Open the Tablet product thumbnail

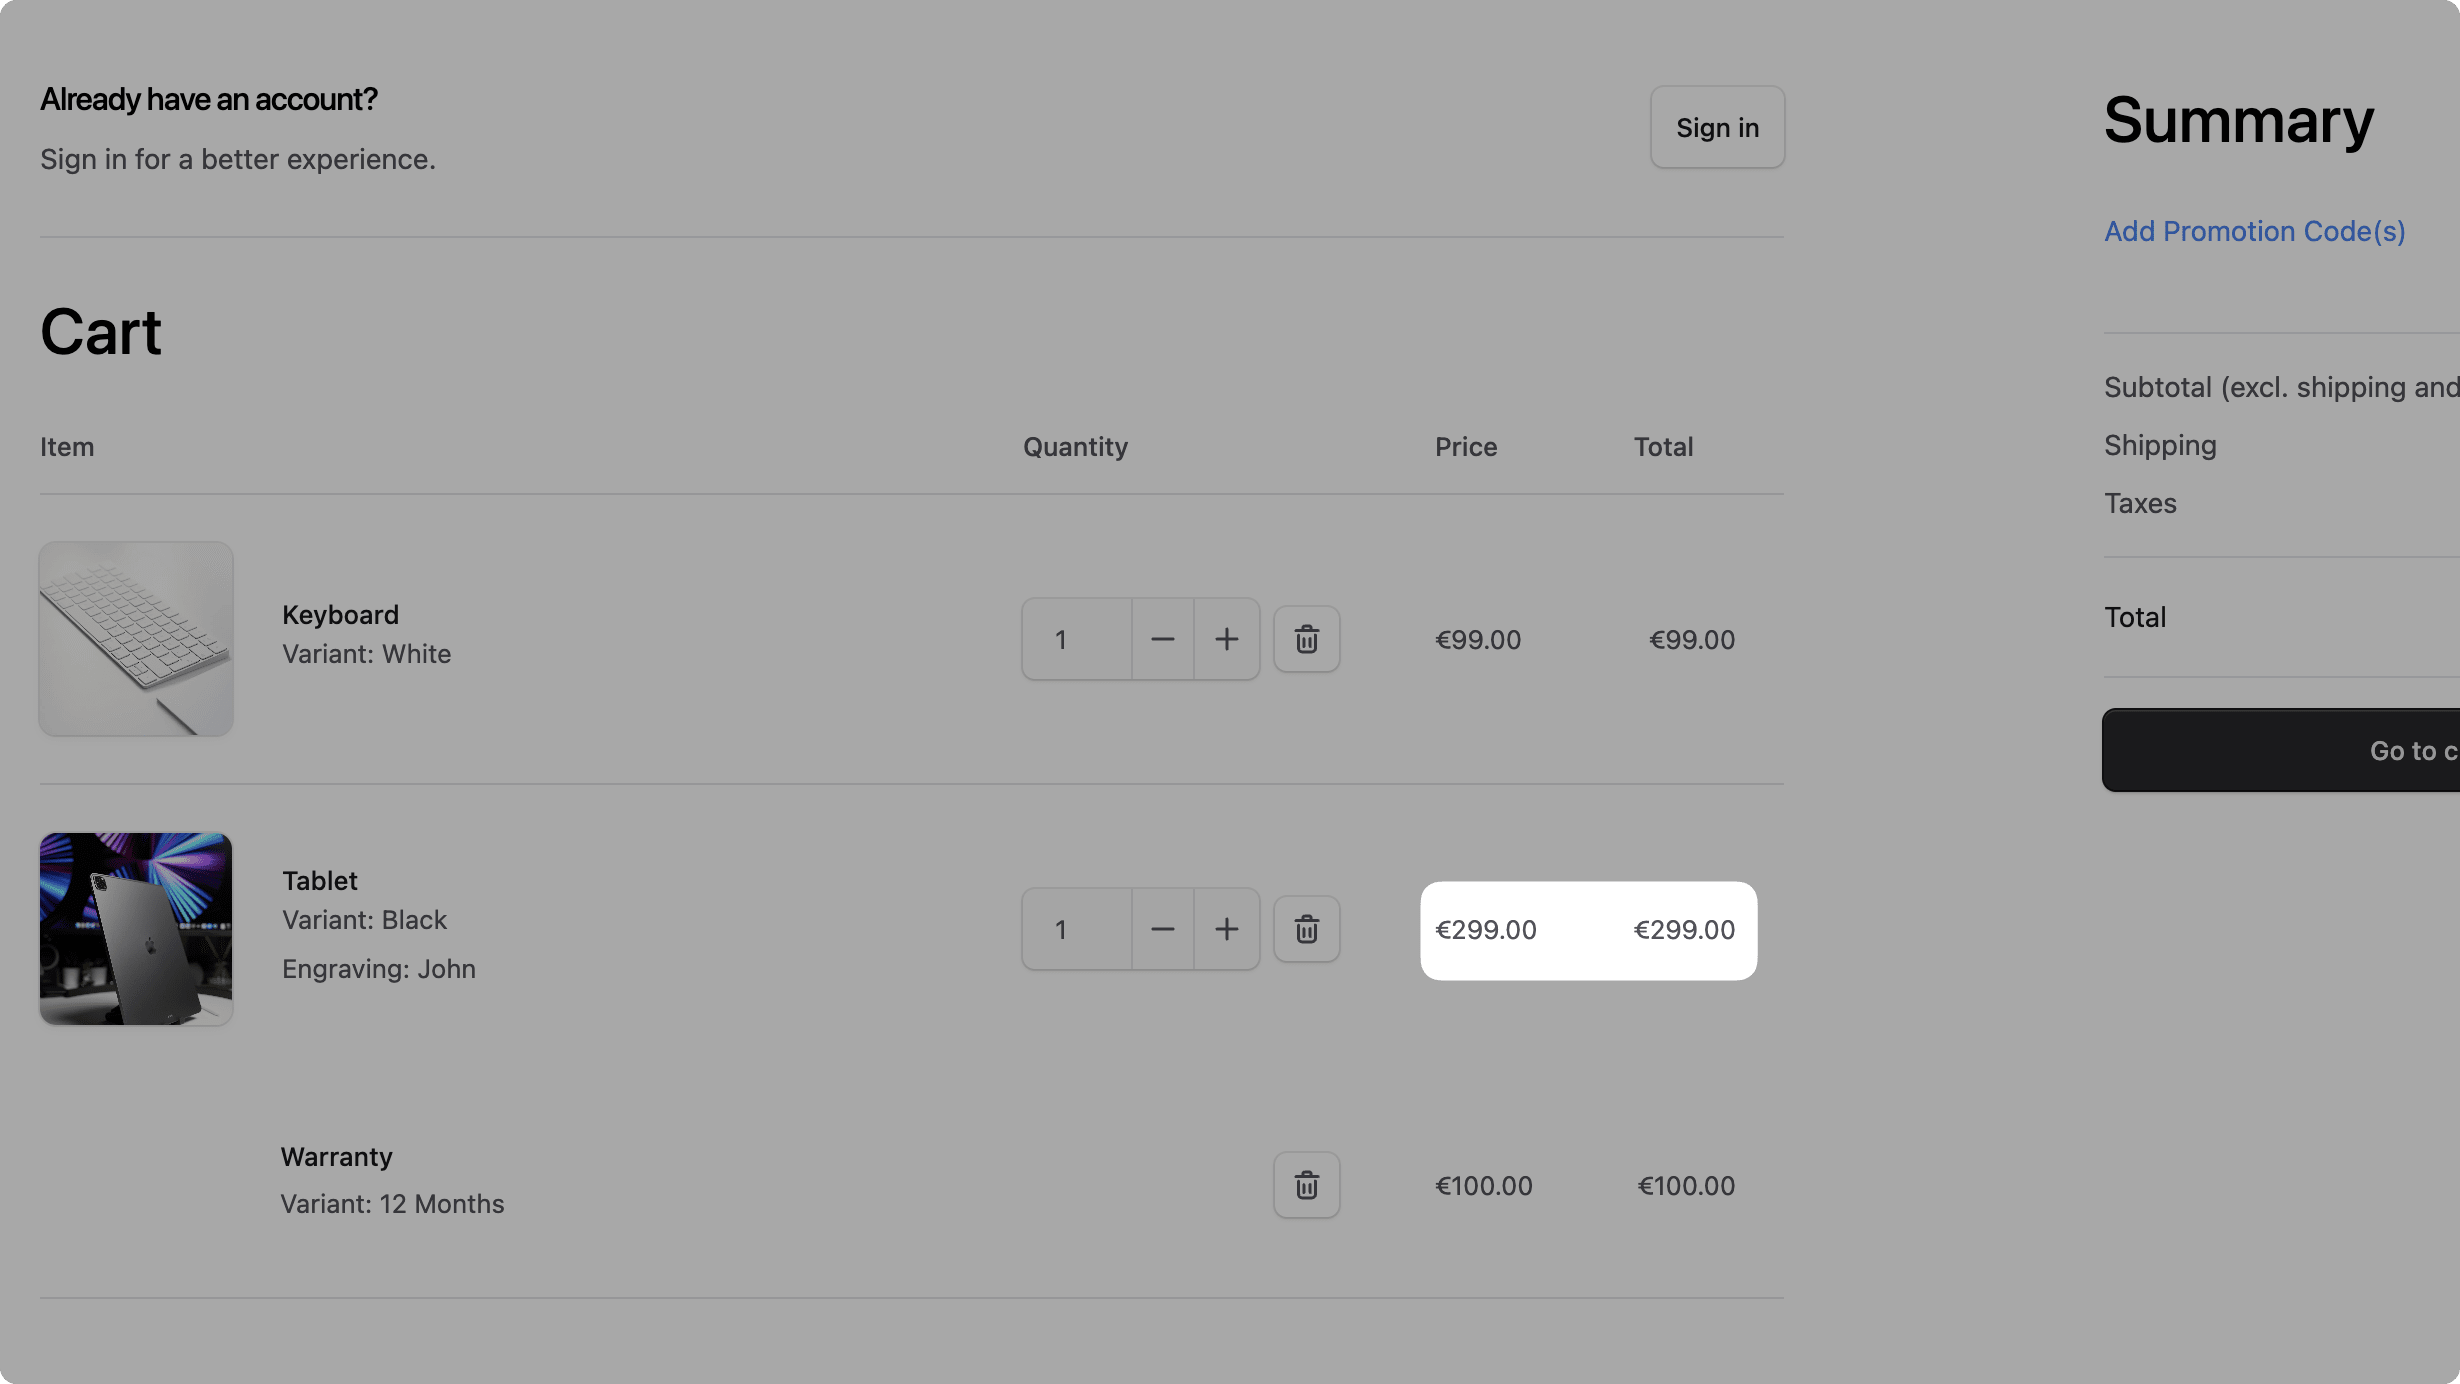point(135,929)
